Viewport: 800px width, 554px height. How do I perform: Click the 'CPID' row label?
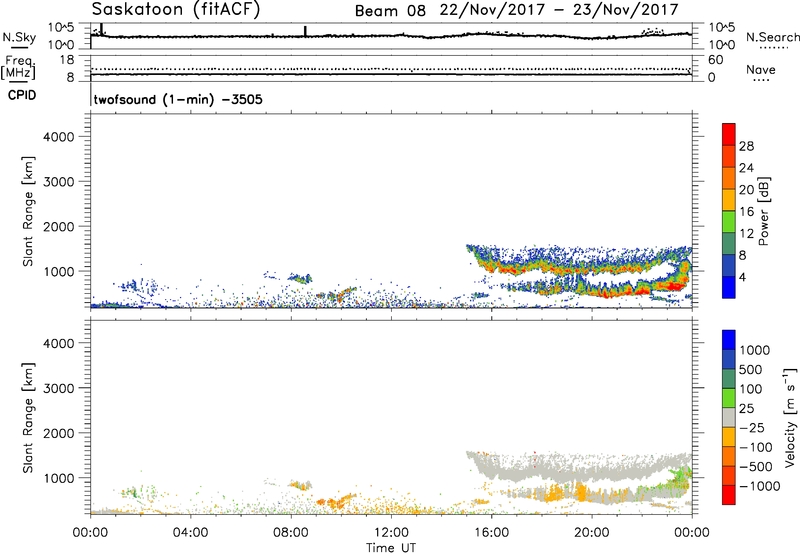(22, 95)
